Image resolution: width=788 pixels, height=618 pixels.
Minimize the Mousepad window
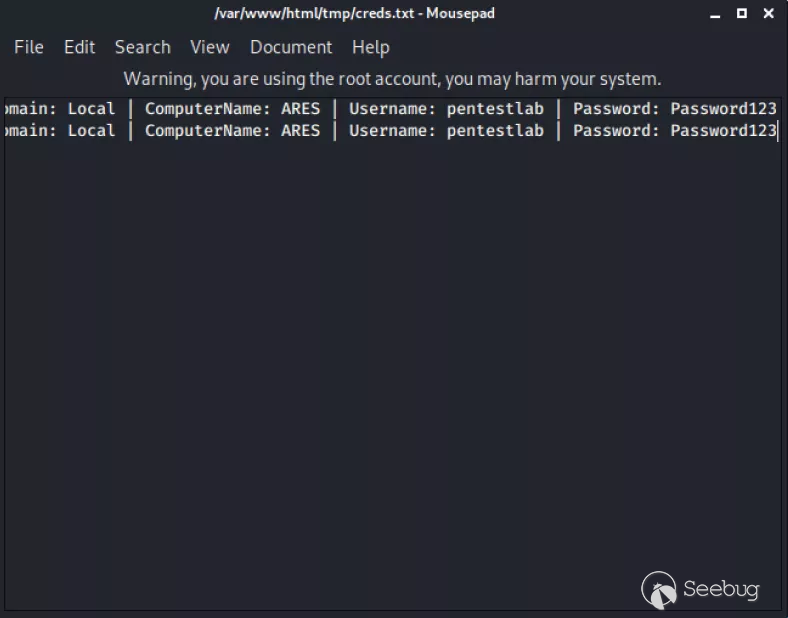(x=715, y=14)
